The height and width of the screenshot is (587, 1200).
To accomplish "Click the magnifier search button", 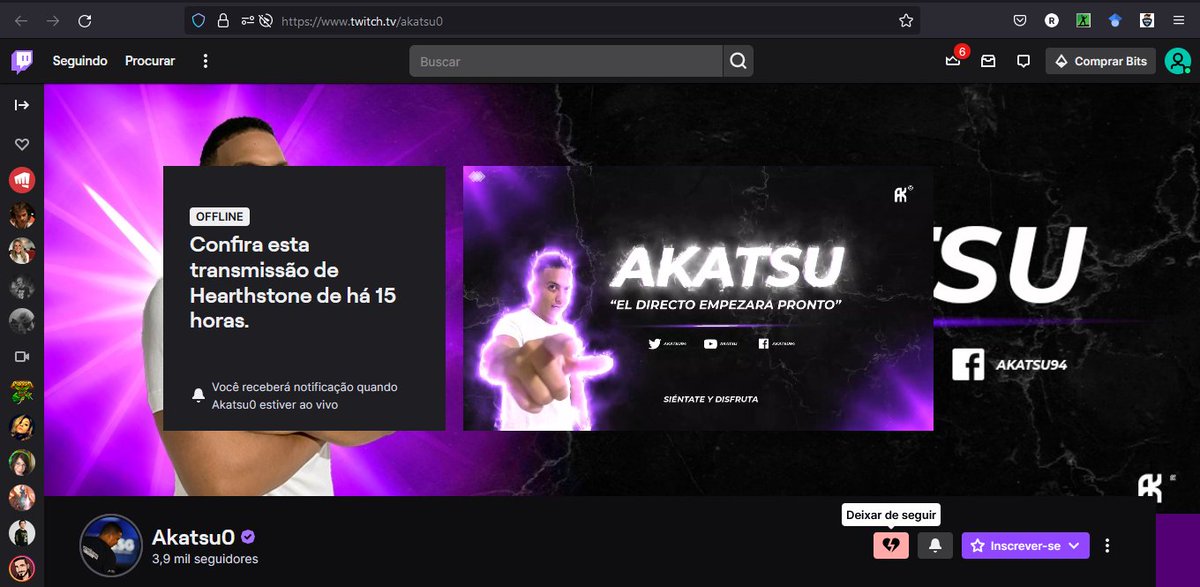I will 738,61.
